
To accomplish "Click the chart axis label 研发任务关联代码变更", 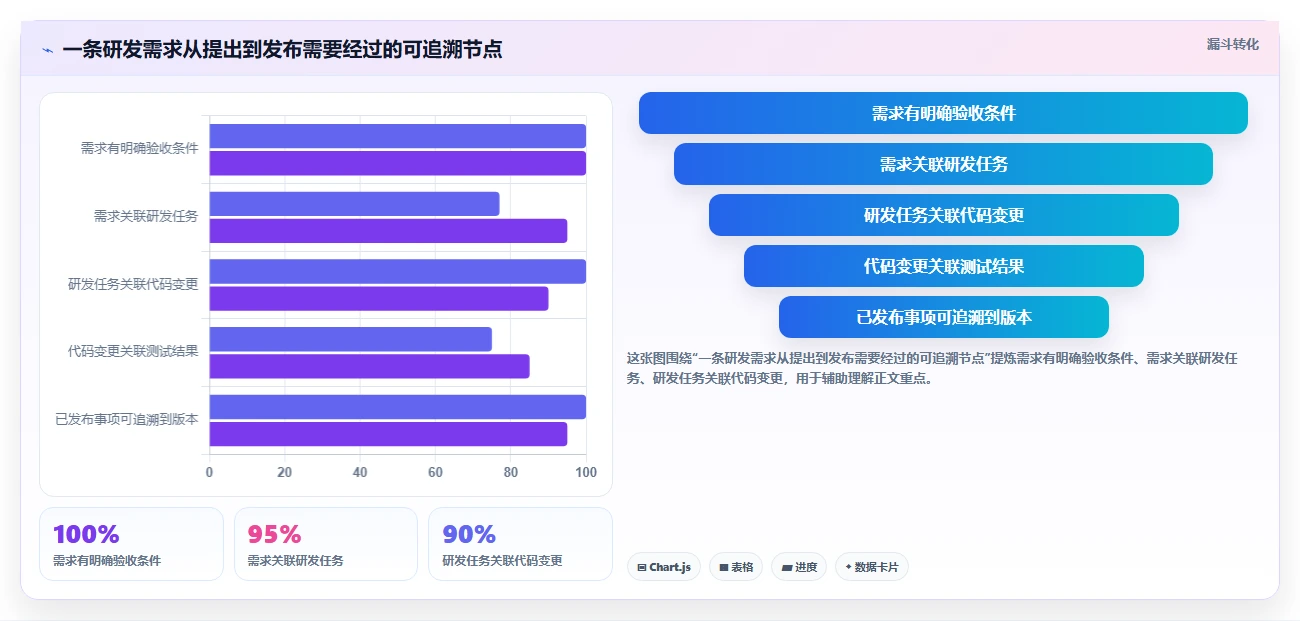I will (x=133, y=283).
